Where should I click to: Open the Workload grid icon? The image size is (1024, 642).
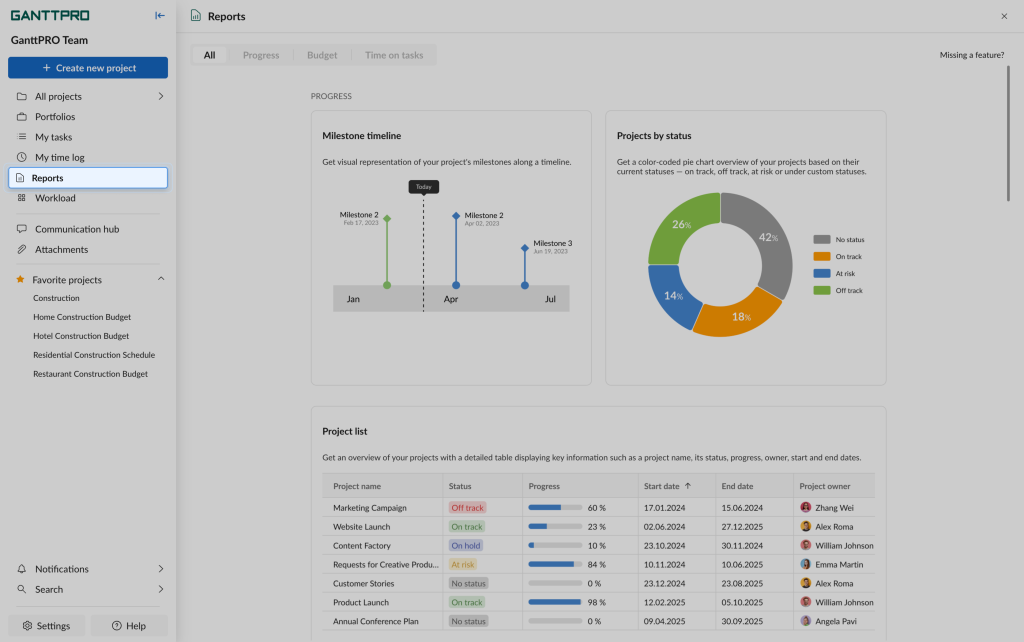tap(19, 197)
